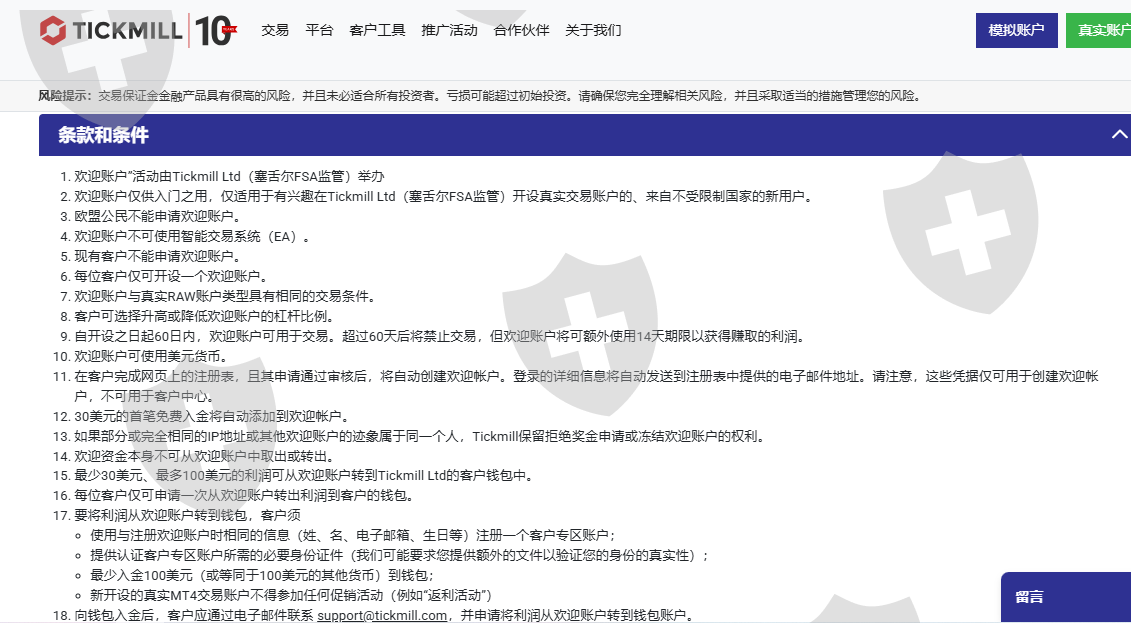Click the 模拟账户 button

pos(1016,30)
